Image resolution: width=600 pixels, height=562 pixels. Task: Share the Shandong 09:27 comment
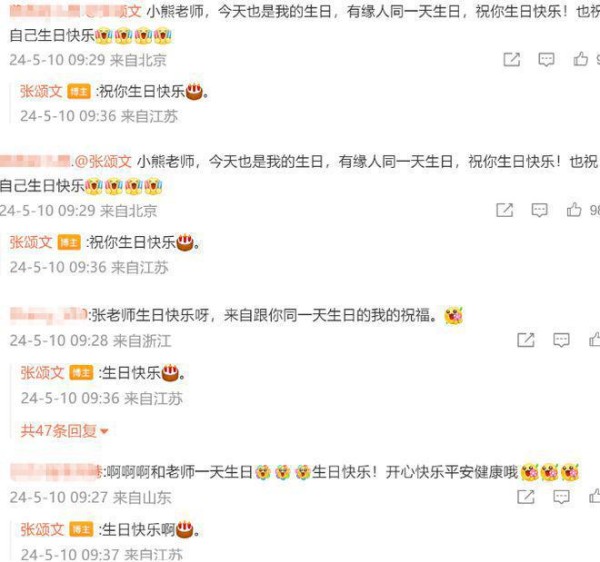(525, 497)
